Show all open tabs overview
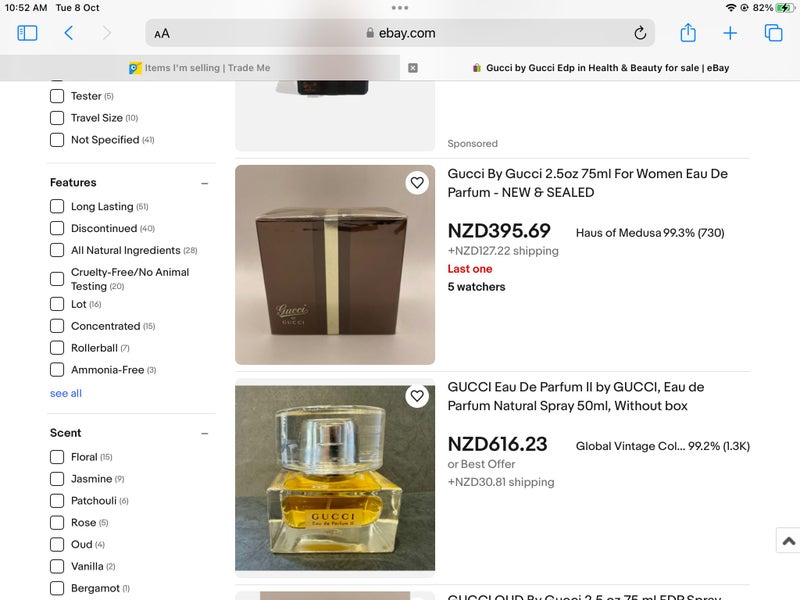Screen dimensions: 800x600 click(x=773, y=33)
